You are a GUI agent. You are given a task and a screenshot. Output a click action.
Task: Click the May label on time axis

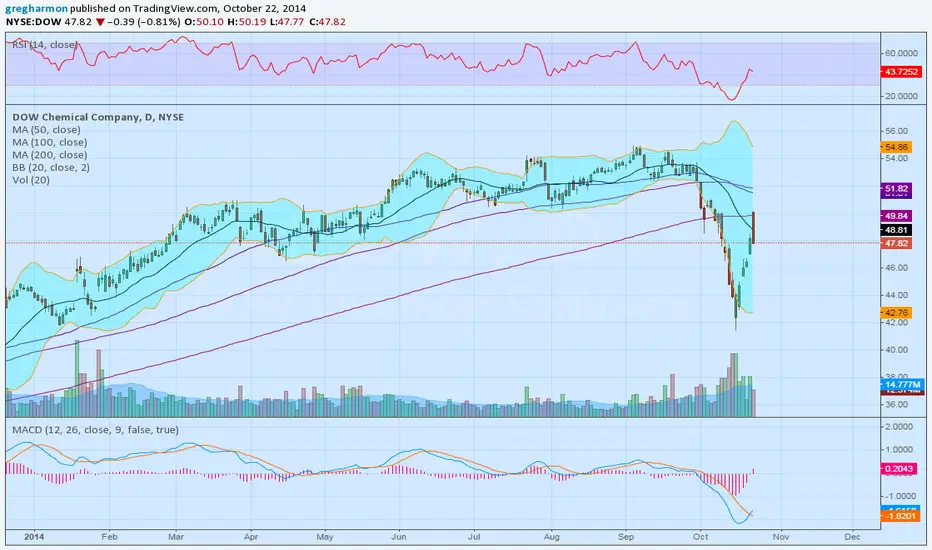tap(325, 536)
